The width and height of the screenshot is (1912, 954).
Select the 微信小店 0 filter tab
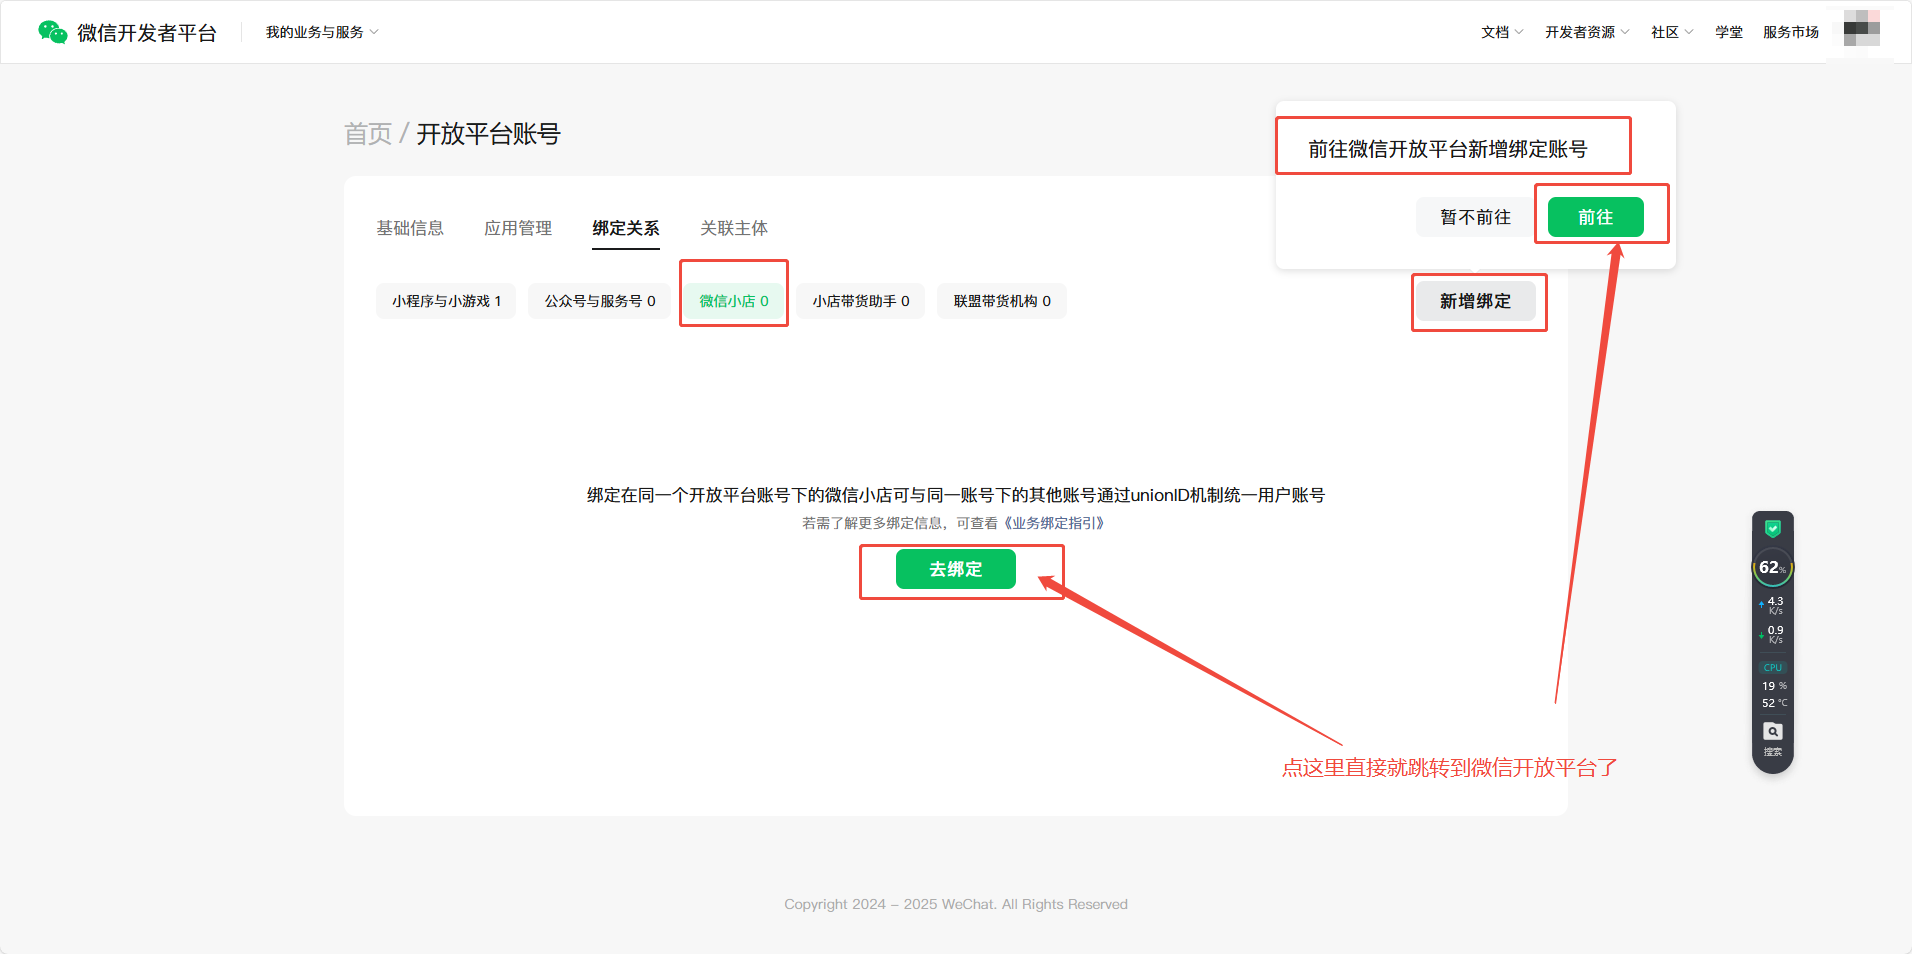pos(734,301)
